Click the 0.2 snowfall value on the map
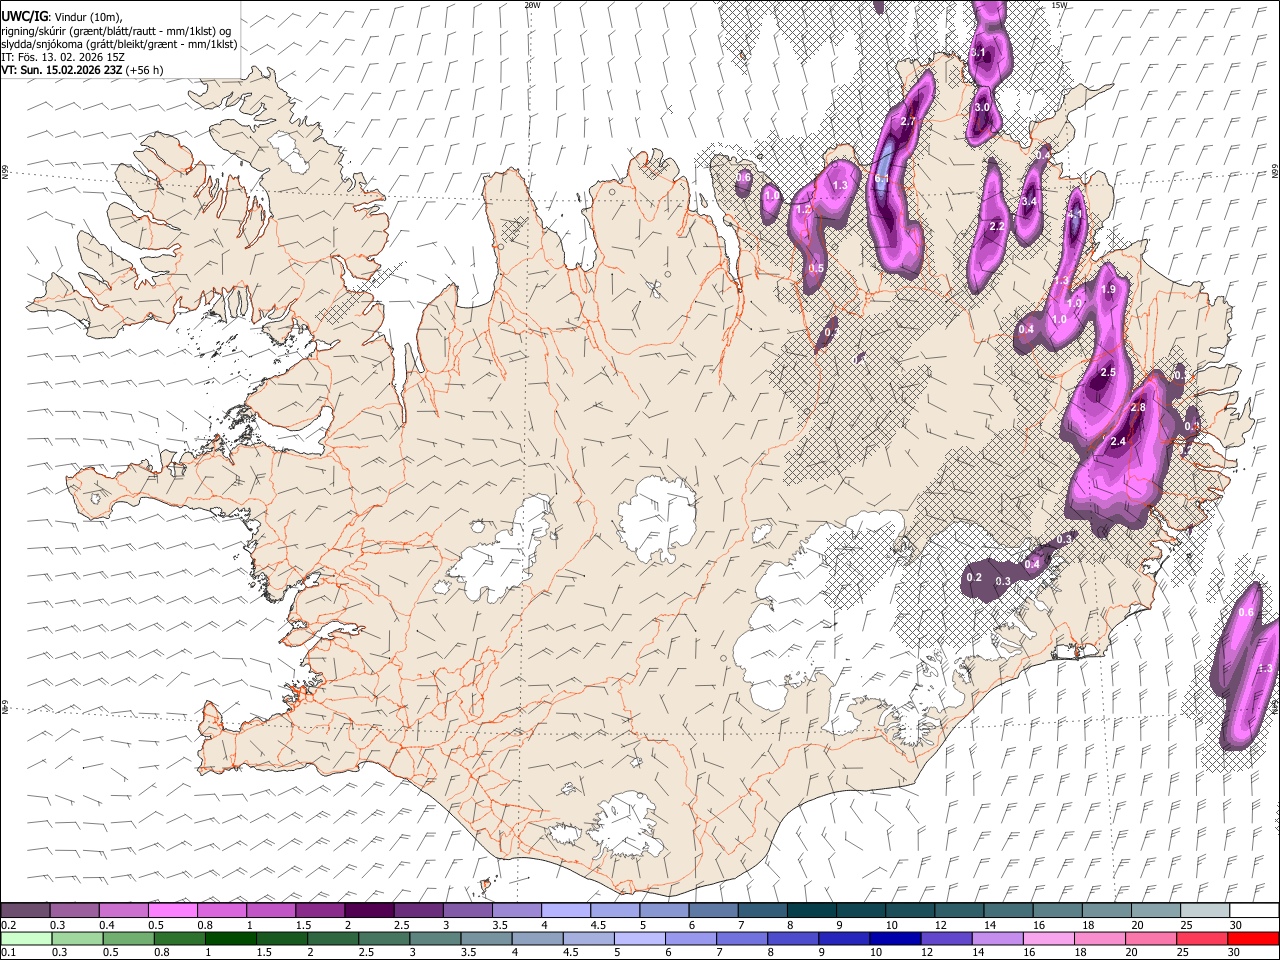Screen dimensions: 1280x960 click(x=974, y=577)
